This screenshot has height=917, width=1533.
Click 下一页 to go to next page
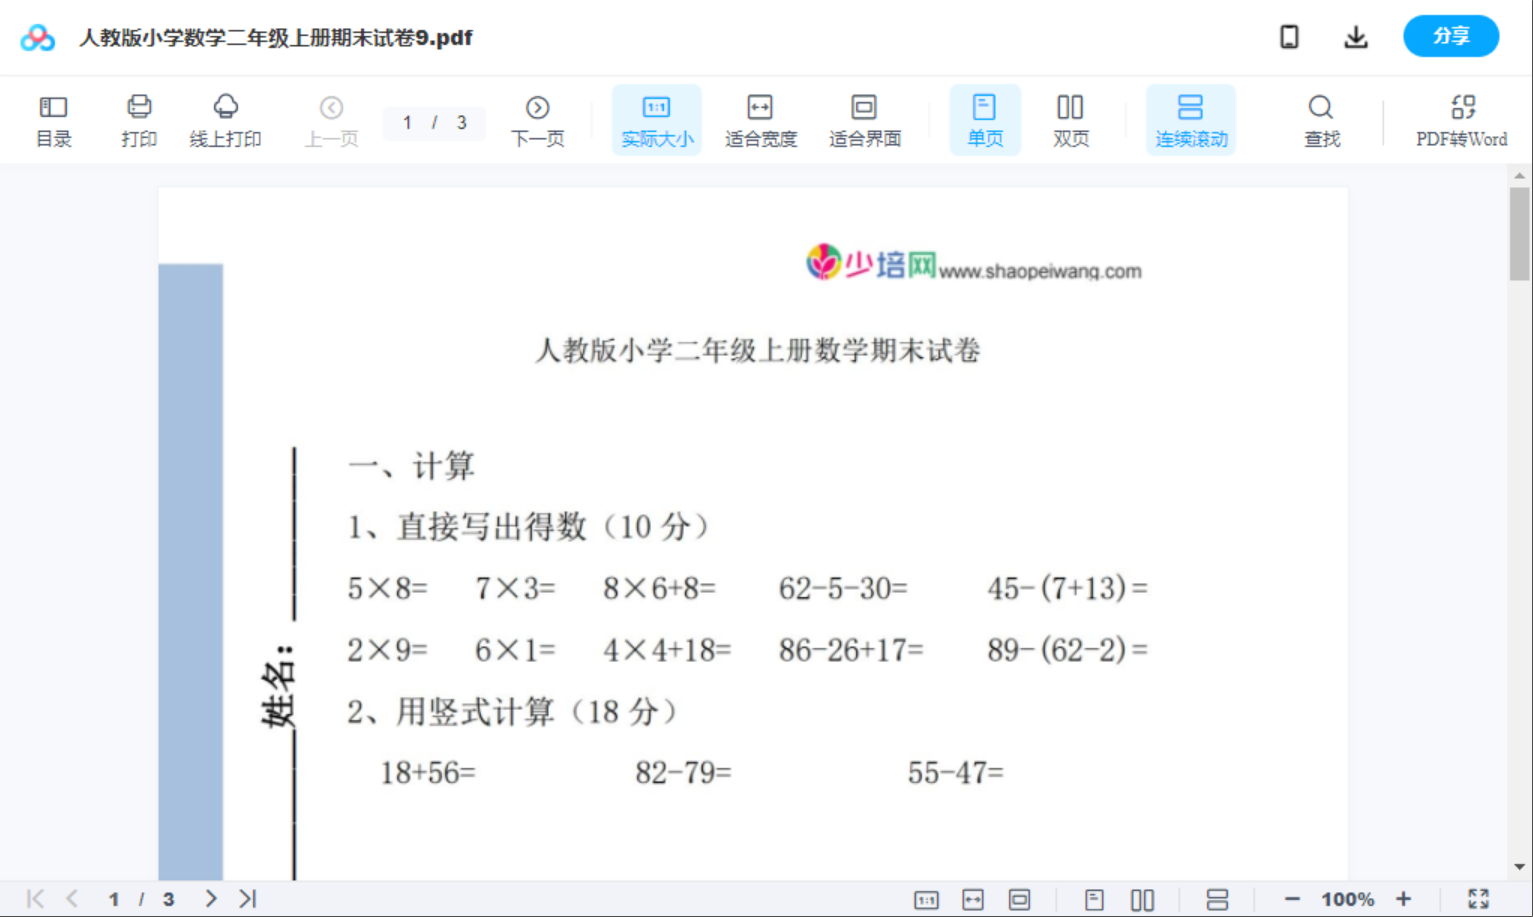(537, 119)
